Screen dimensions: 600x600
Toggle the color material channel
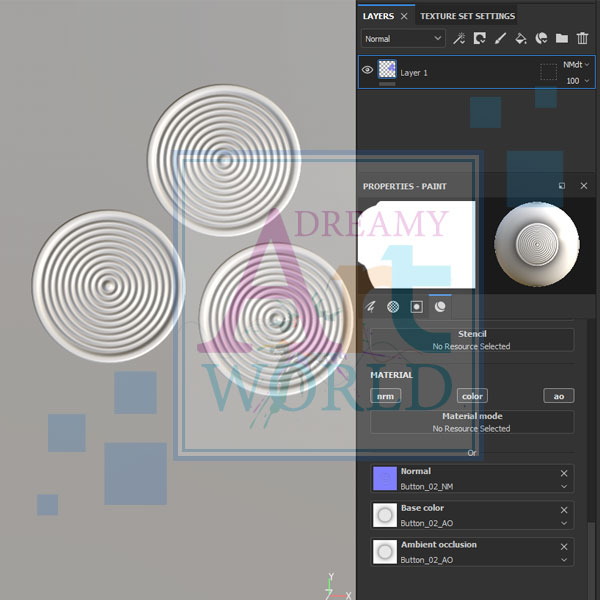click(472, 396)
